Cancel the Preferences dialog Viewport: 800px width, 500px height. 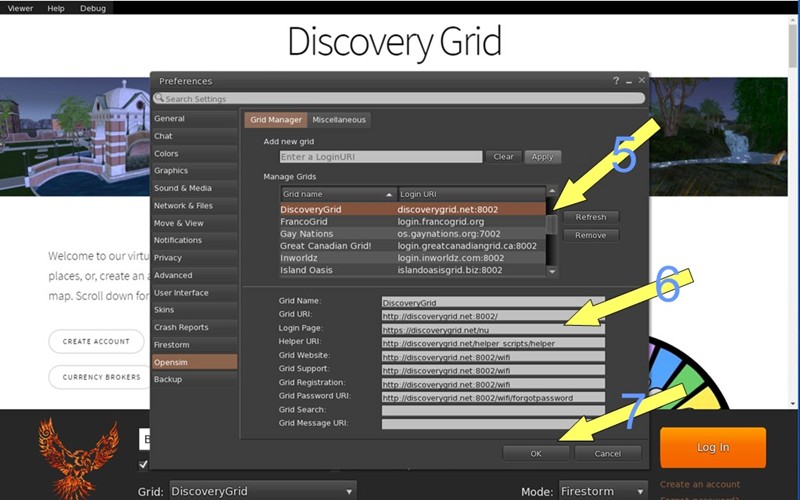pos(607,453)
